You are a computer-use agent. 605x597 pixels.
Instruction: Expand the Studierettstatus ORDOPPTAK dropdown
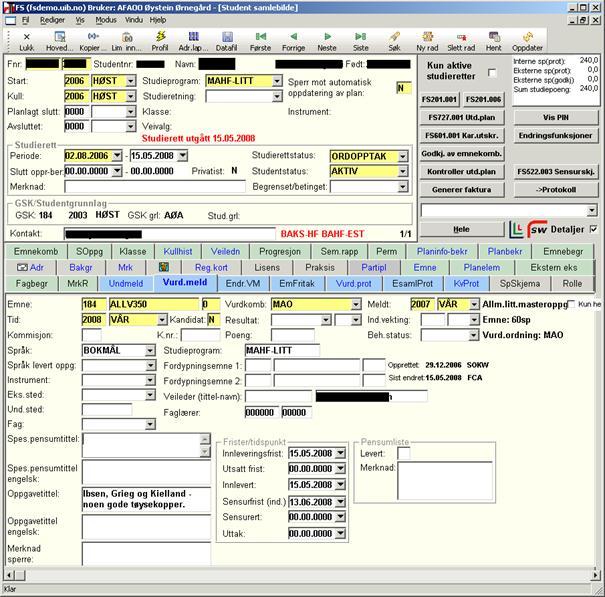403,156
